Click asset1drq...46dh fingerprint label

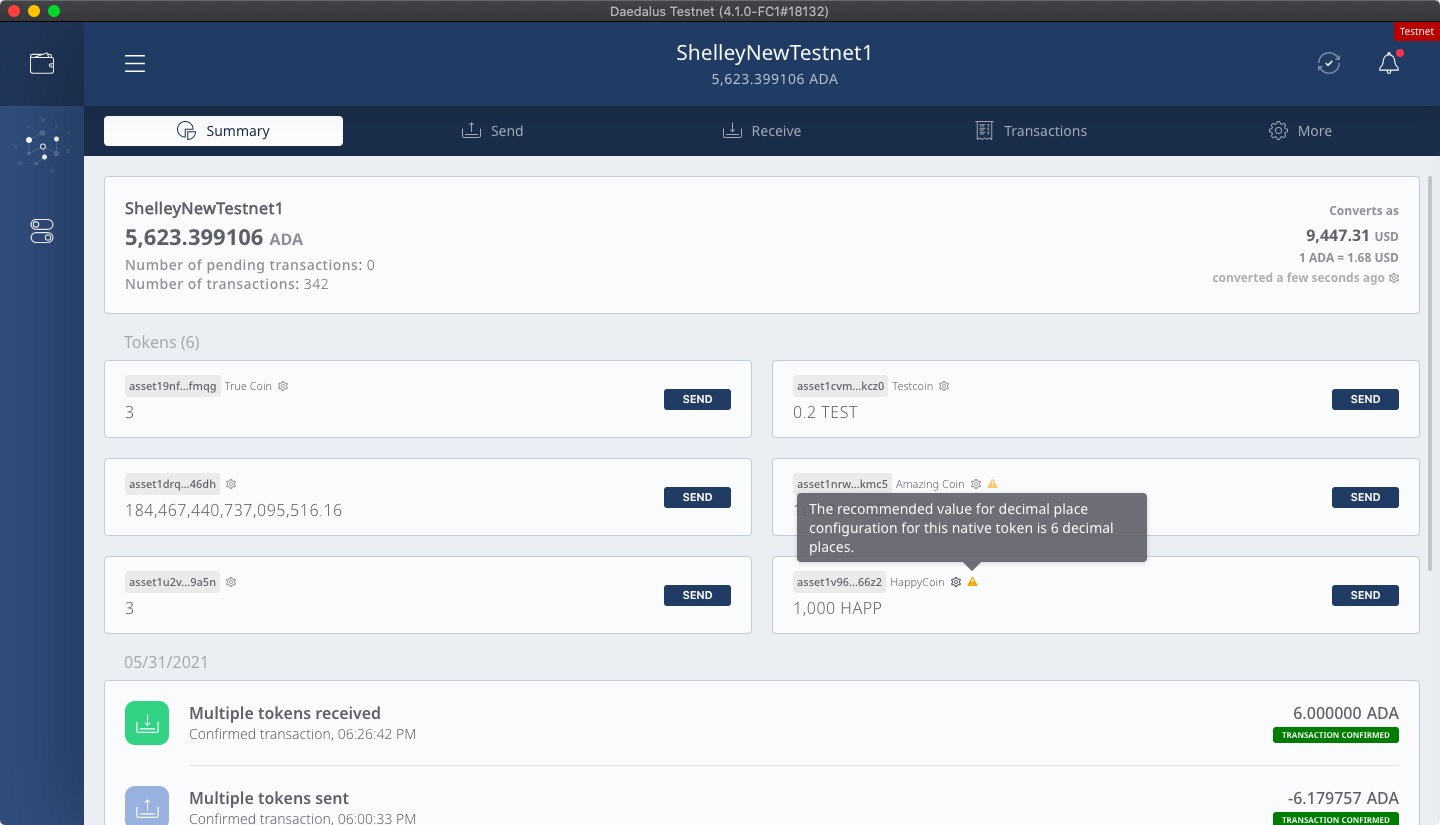[x=172, y=484]
